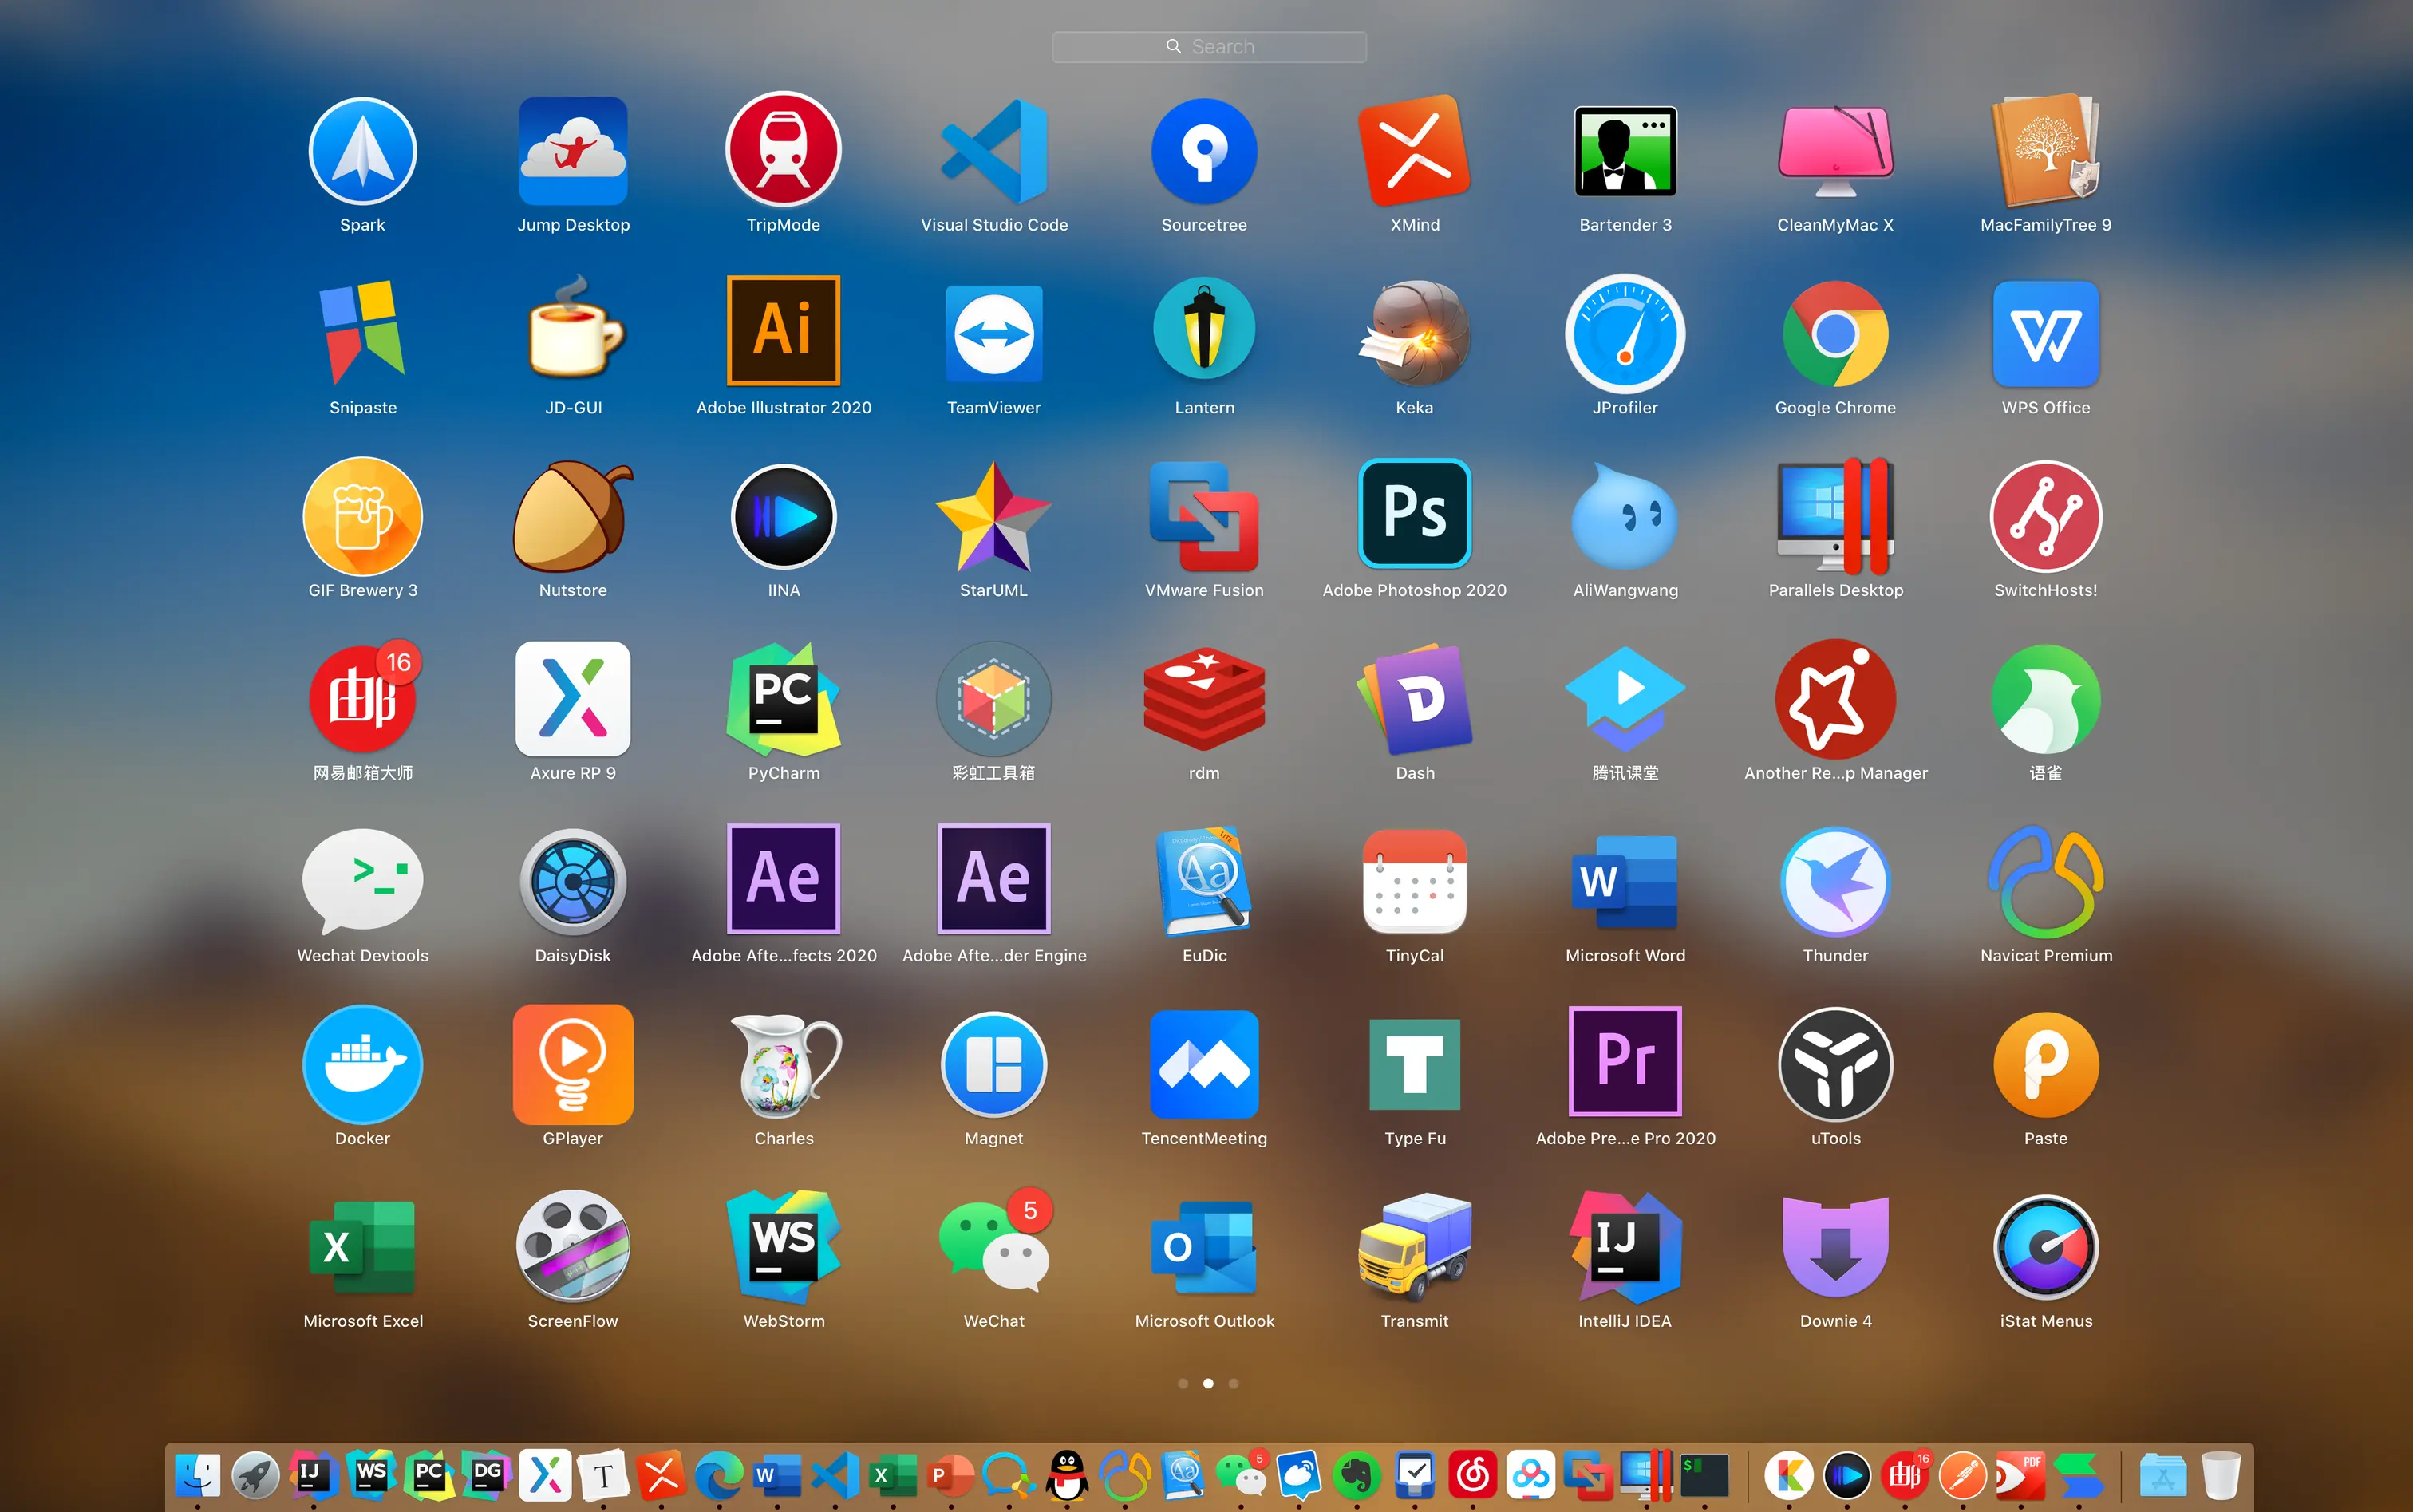Screen dimensions: 2413x1512
Task: Open the Spark mail app
Action: pos(362,152)
